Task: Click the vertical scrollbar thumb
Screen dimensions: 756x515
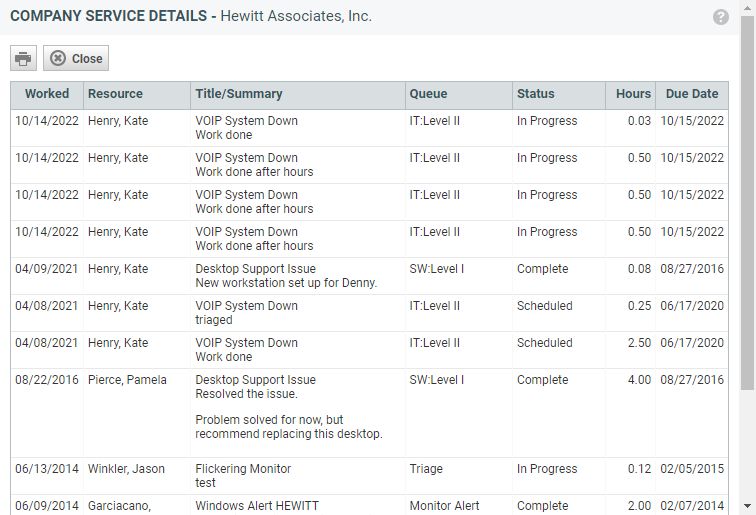Action: [x=747, y=203]
